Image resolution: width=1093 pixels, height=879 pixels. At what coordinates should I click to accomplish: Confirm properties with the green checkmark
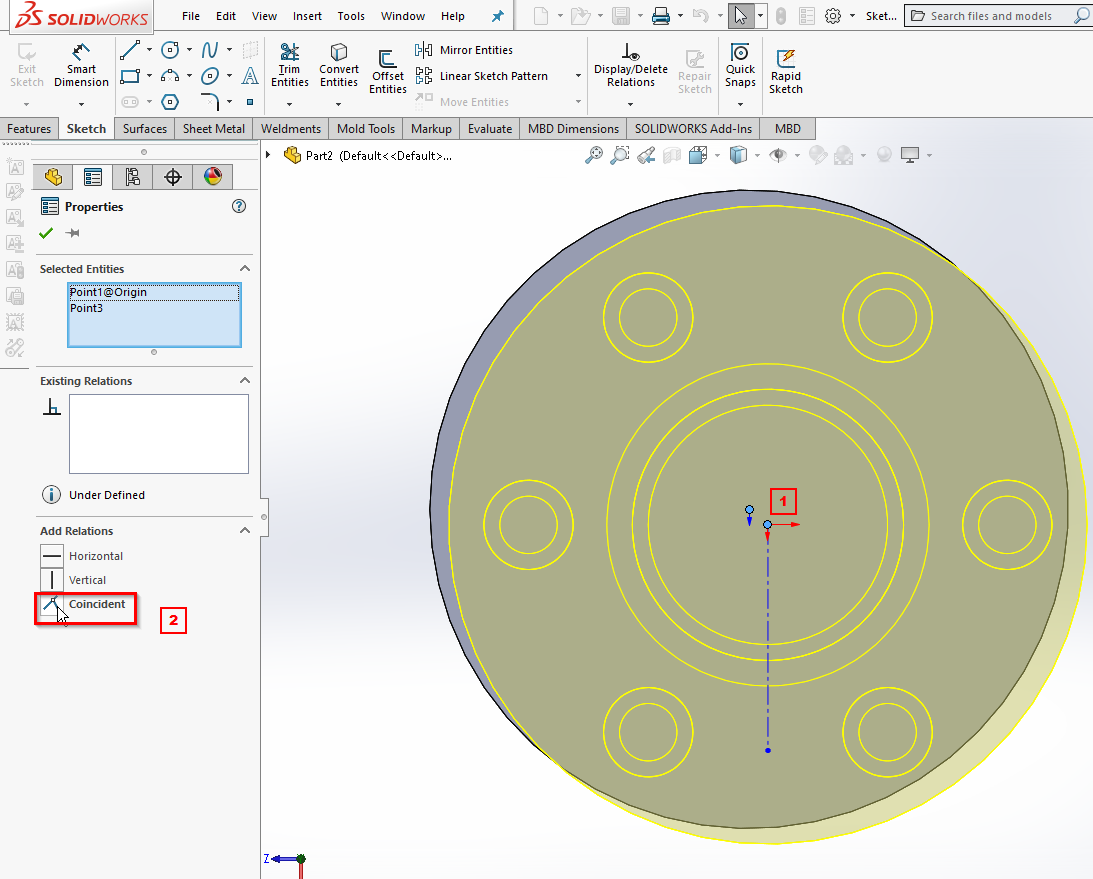pos(46,233)
